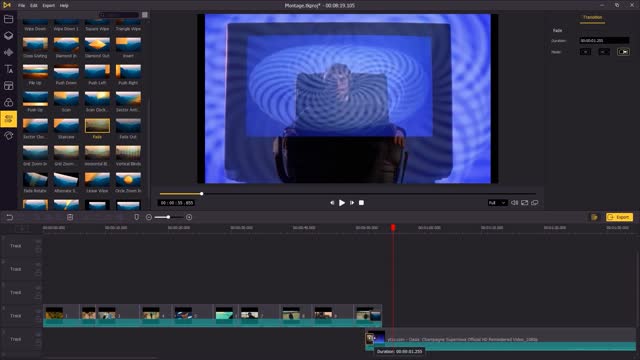Open the templates sidebar panel
This screenshot has height=360, width=640.
tap(8, 86)
